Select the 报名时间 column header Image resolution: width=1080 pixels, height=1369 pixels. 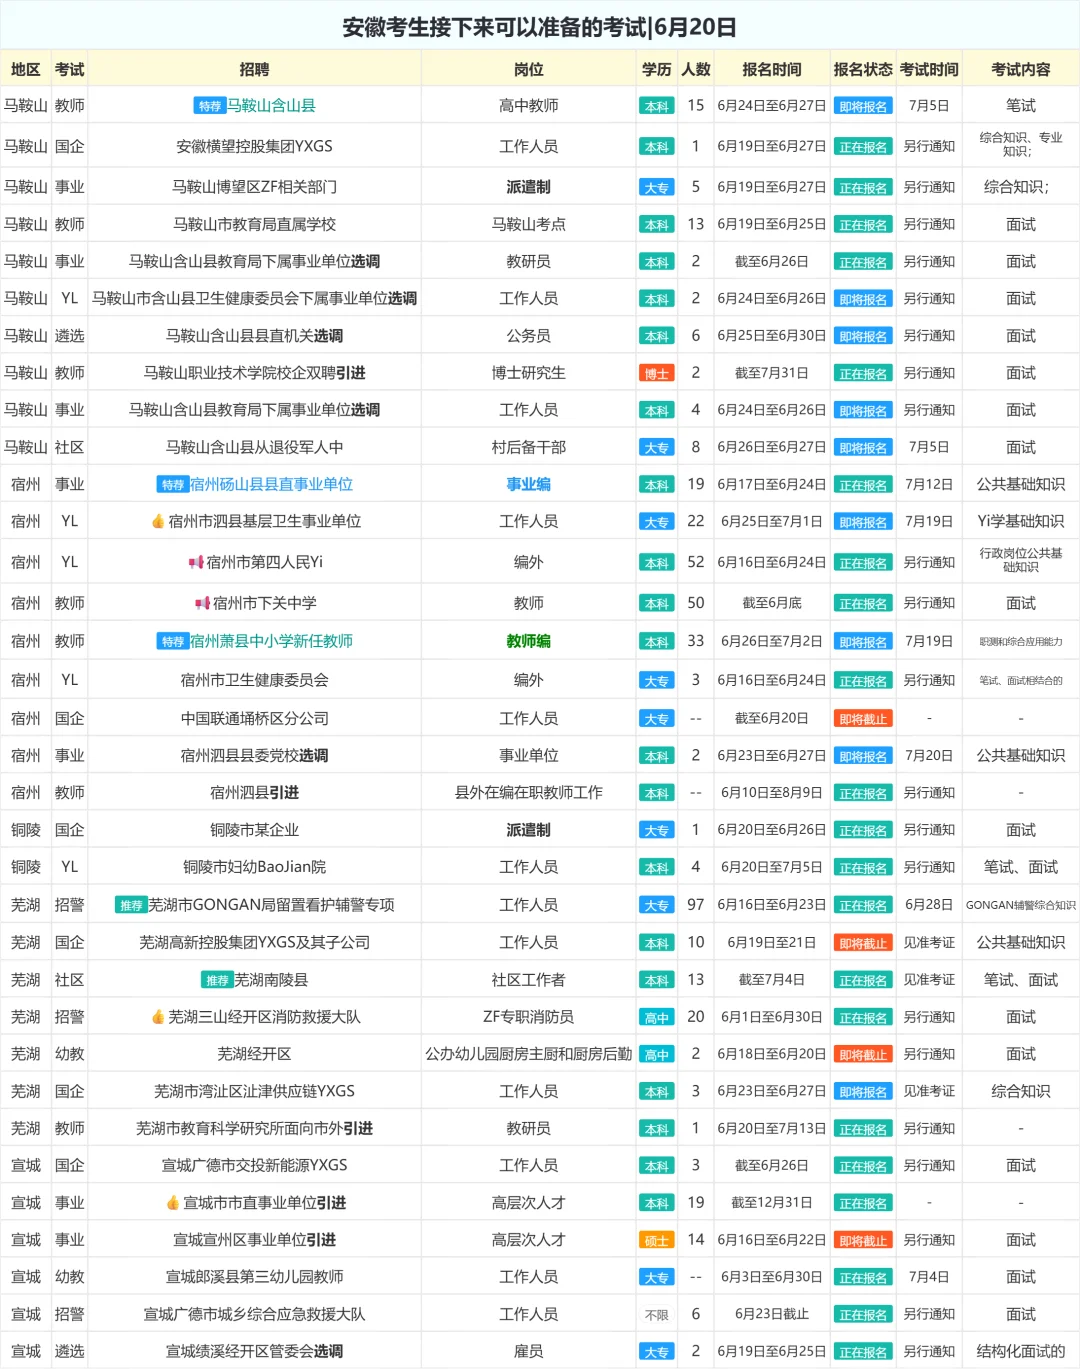coord(771,69)
